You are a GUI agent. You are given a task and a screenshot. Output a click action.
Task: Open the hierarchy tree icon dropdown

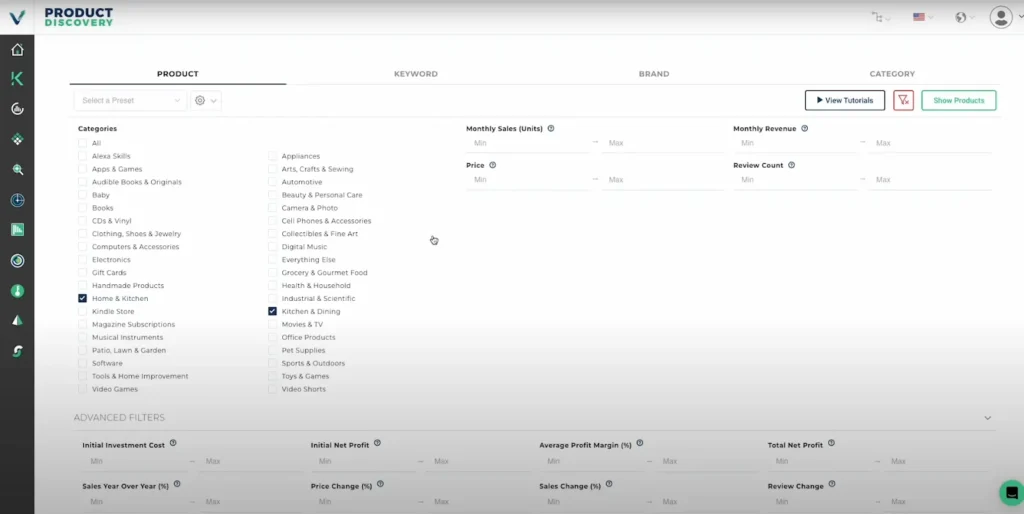pos(881,18)
